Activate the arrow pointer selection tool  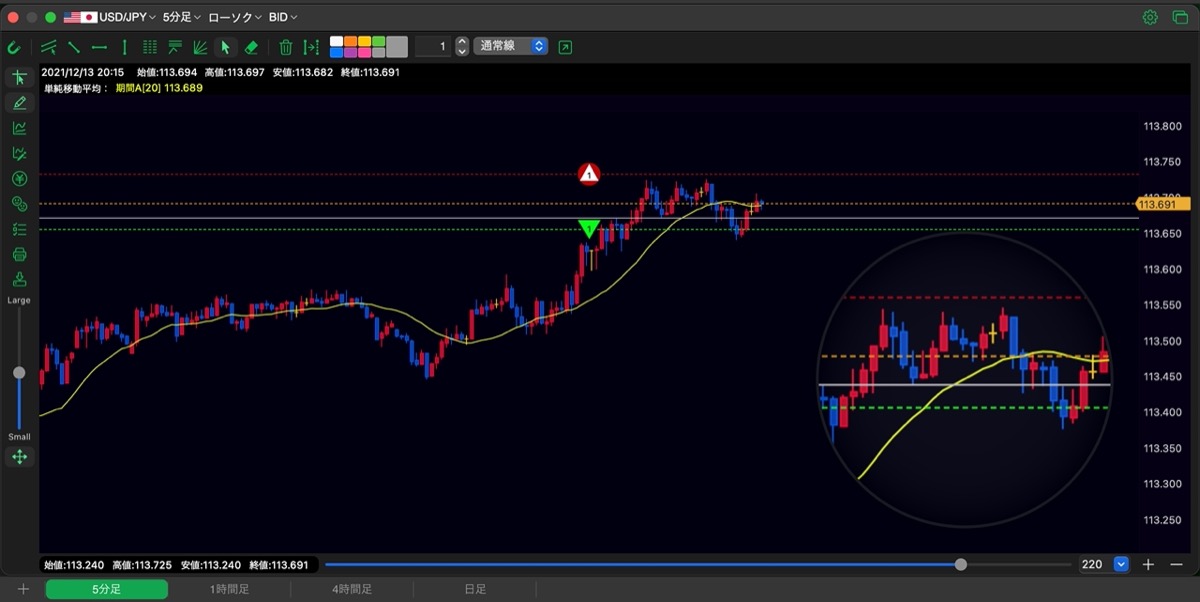[x=225, y=46]
